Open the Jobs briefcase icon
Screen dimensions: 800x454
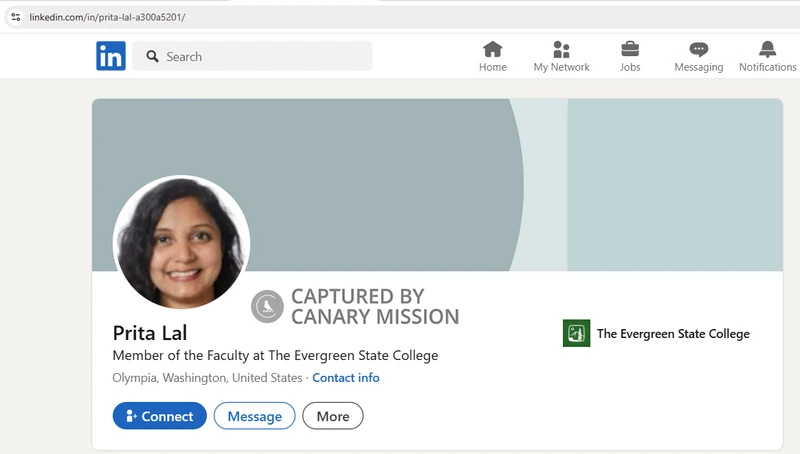pyautogui.click(x=630, y=49)
